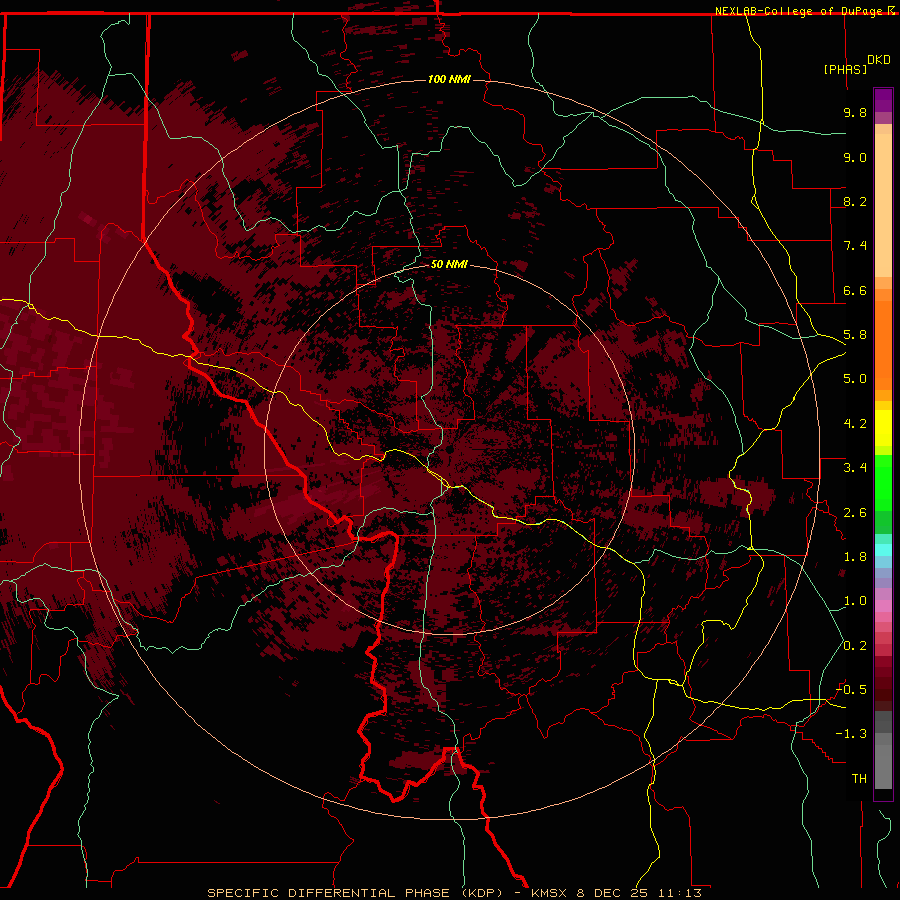Screen dimensions: 900x900
Task: Select the 7.4 value on color scale
Action: pos(855,246)
